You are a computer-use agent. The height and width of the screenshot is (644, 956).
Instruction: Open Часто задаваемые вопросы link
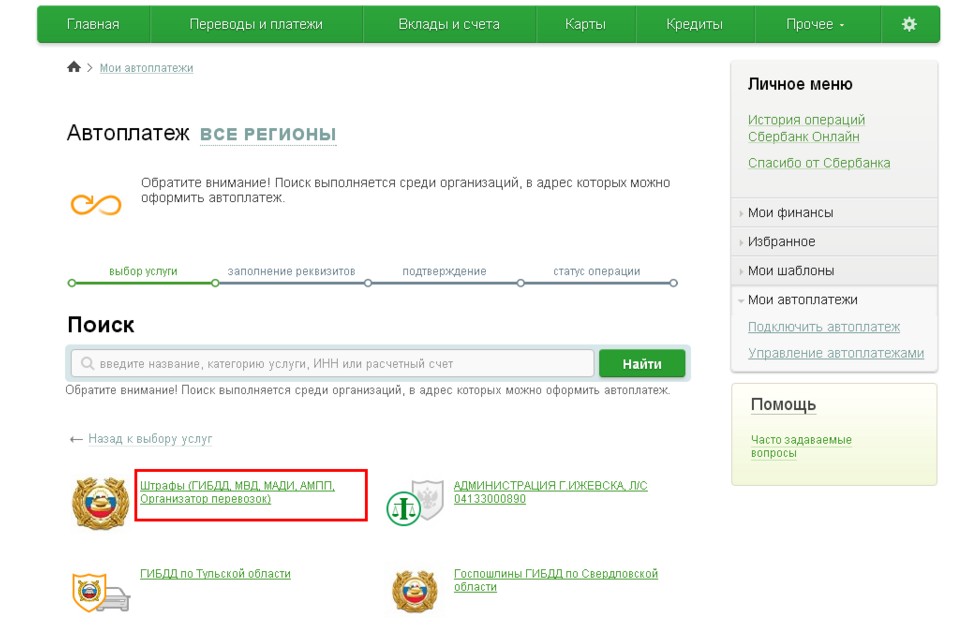coord(801,446)
